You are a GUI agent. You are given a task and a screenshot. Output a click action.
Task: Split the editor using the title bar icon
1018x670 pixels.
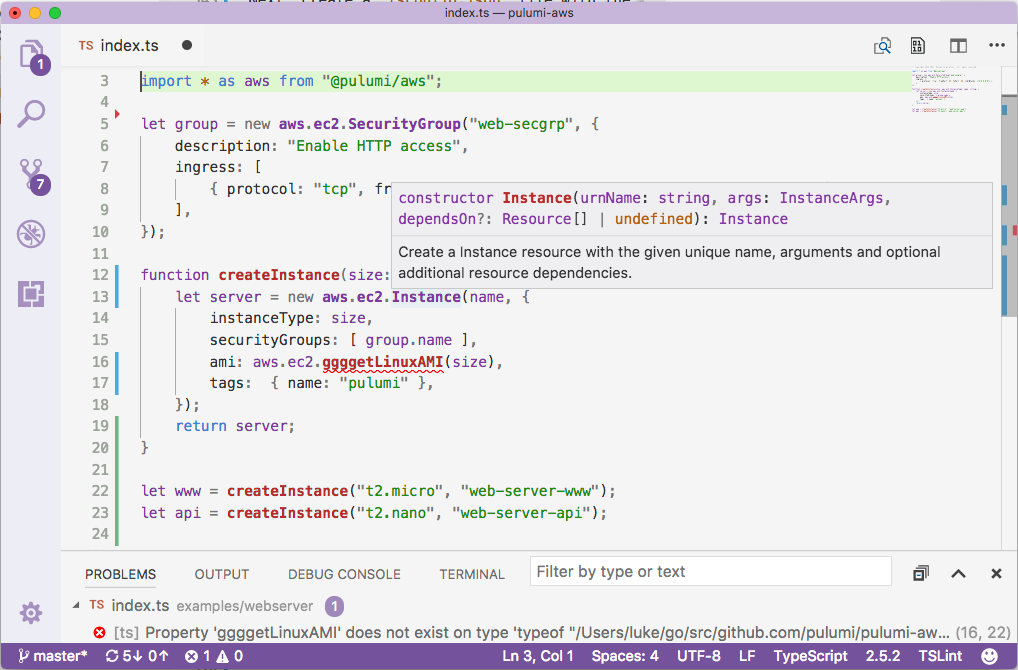point(958,46)
